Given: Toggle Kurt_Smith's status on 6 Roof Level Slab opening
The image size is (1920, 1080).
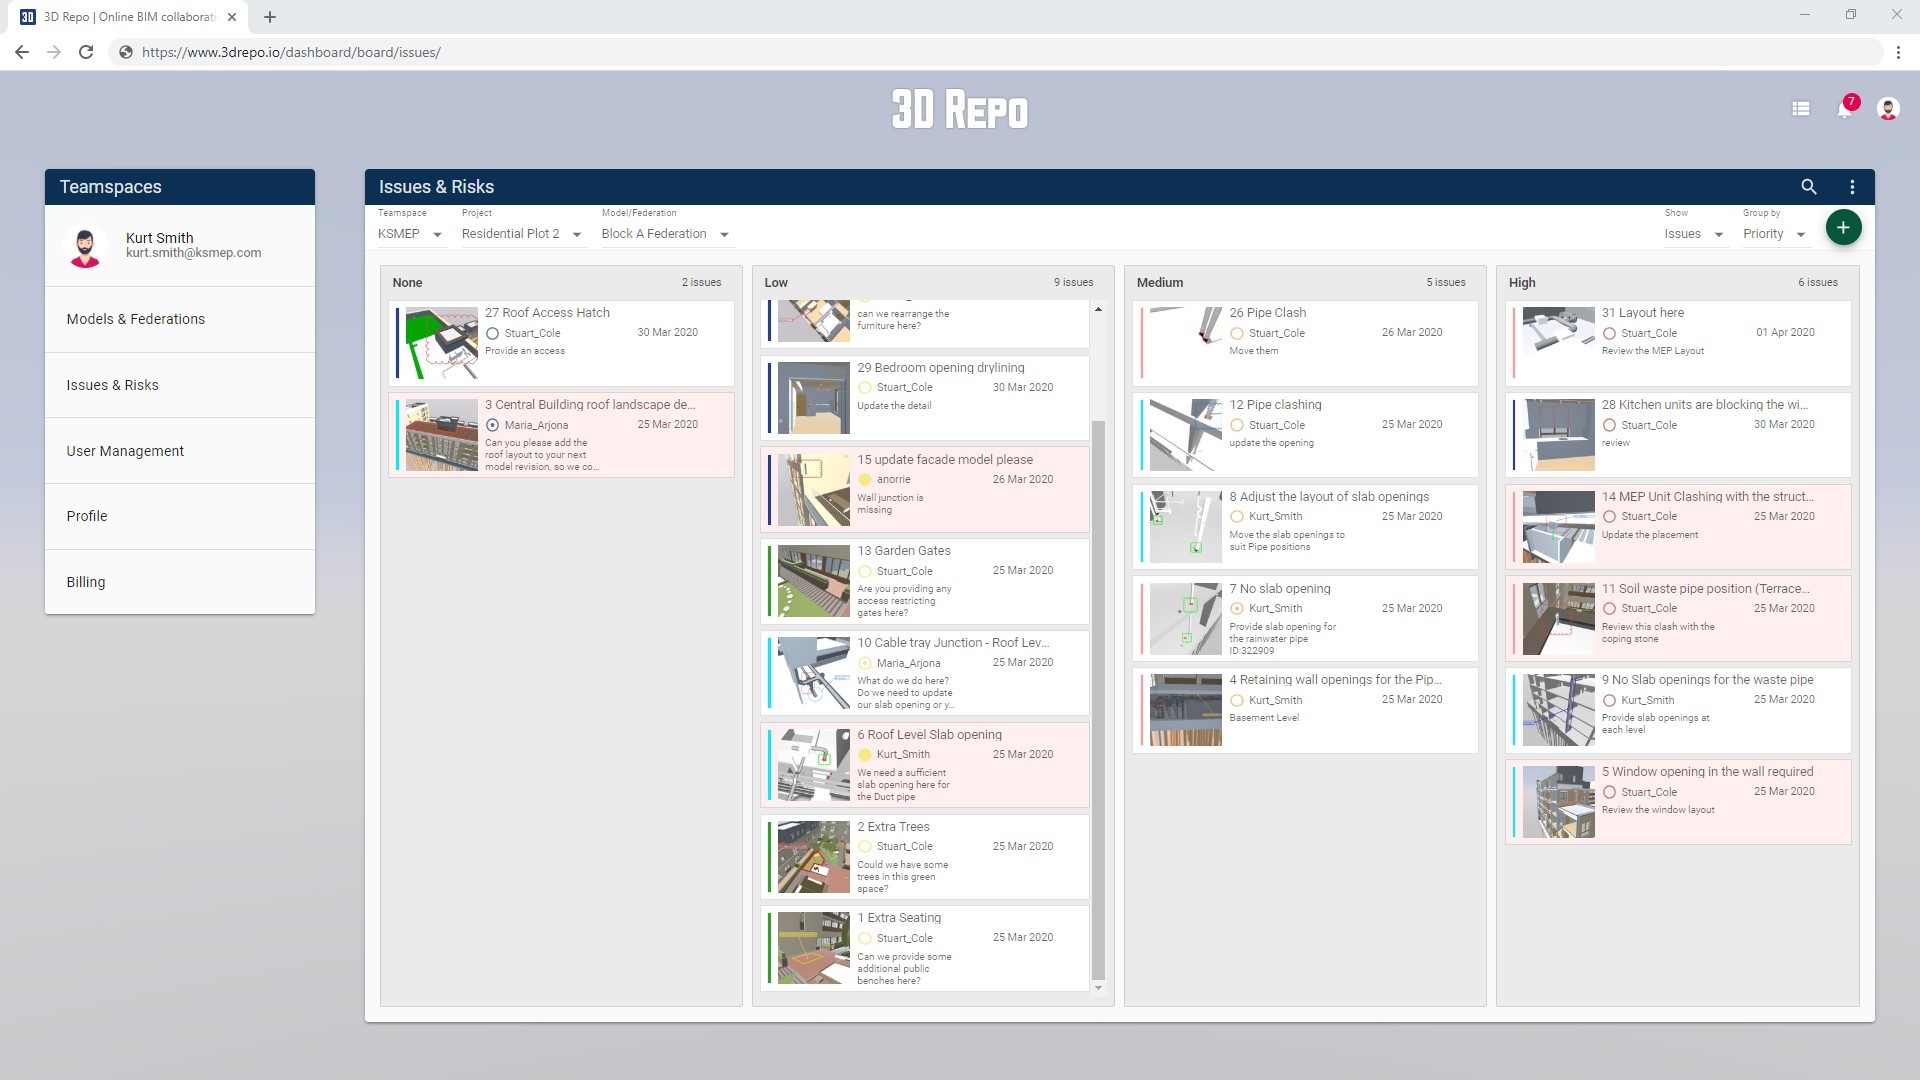Looking at the screenshot, I should (x=866, y=755).
